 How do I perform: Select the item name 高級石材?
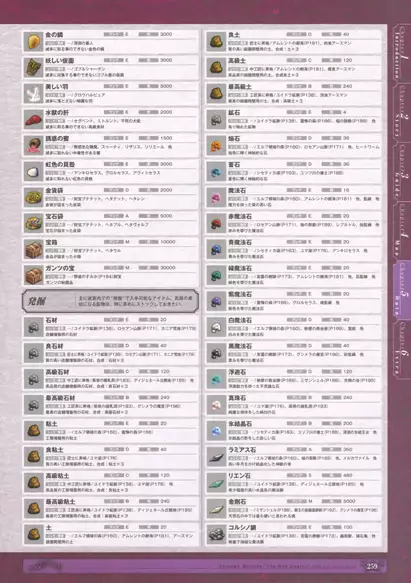pyautogui.click(x=57, y=372)
